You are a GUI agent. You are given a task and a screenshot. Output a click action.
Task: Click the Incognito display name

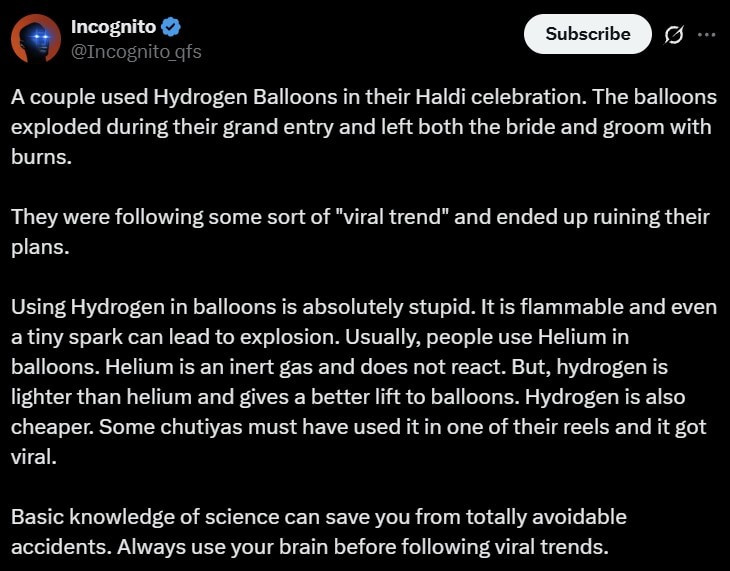click(111, 26)
